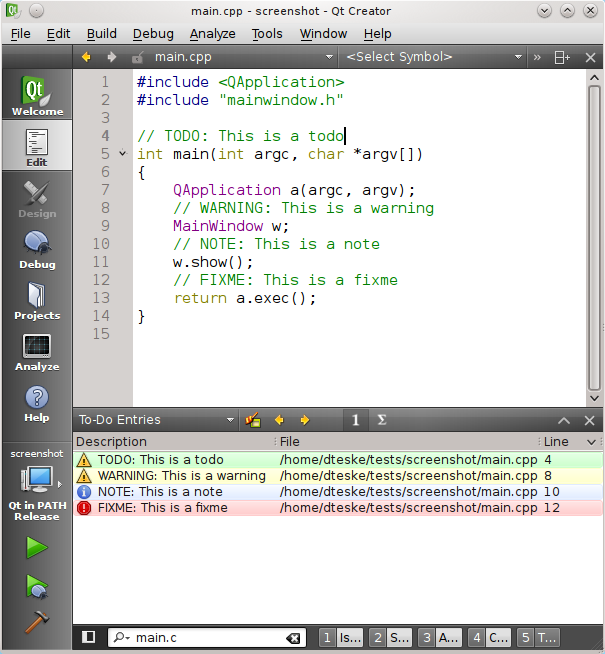Click the file lock icon beside main.cpp
605x654 pixels.
[x=137, y=57]
